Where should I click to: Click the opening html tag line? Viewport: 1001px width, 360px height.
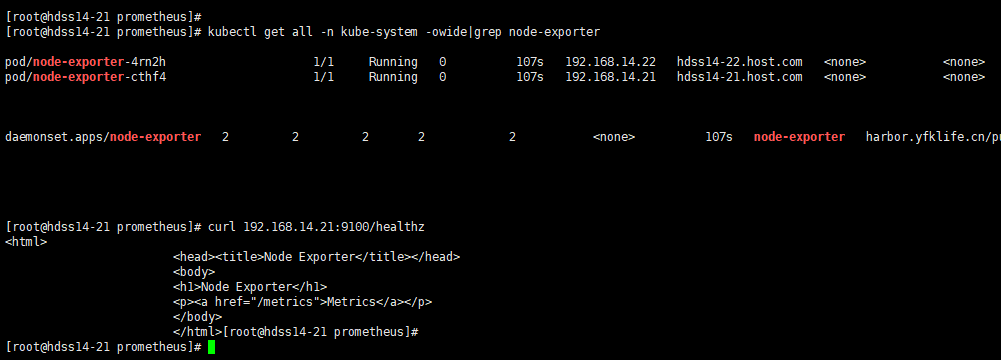tap(26, 242)
